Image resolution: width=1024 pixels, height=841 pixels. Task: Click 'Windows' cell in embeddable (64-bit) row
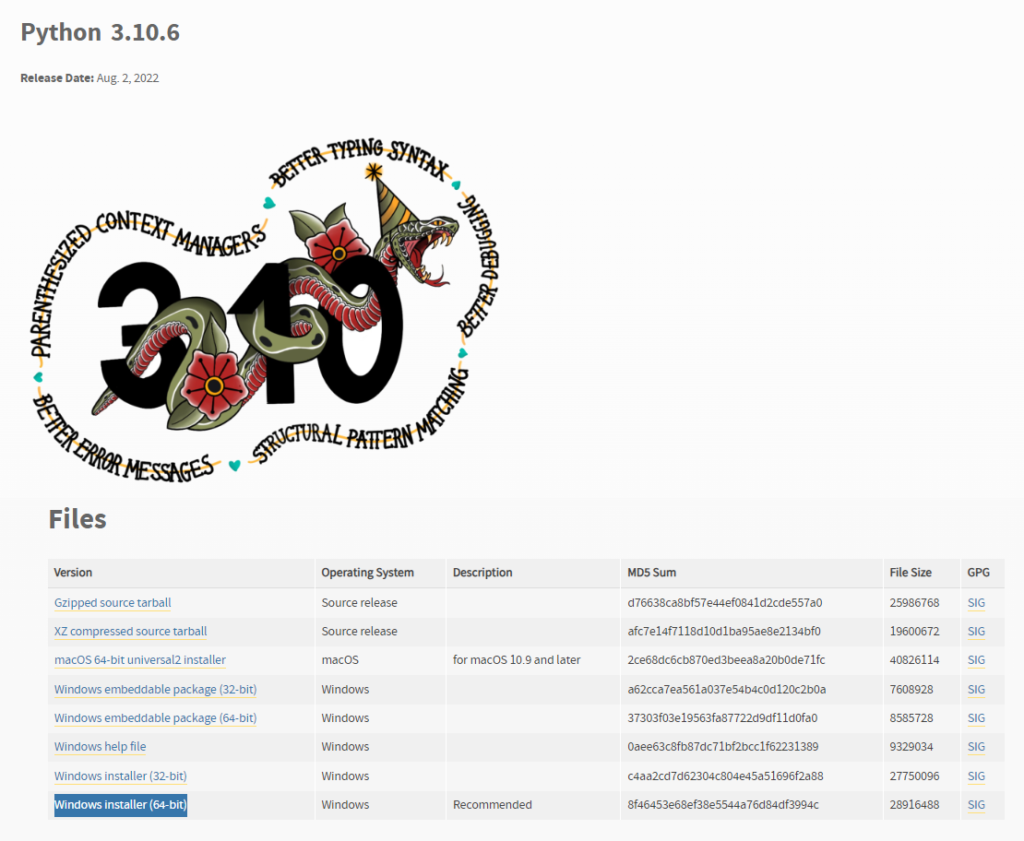[345, 718]
